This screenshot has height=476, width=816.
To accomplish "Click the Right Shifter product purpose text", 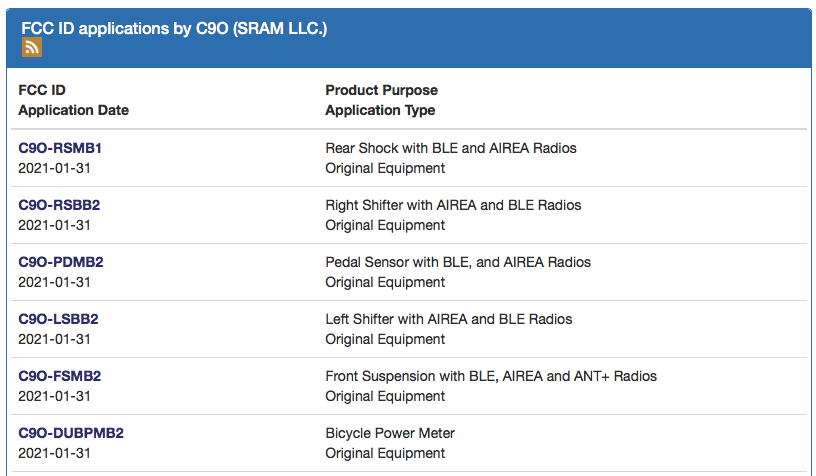I will pos(453,205).
